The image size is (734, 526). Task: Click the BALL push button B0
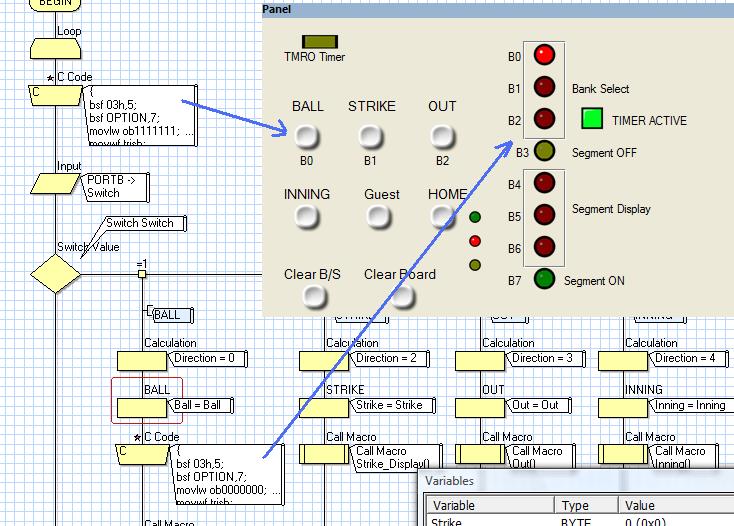pyautogui.click(x=307, y=137)
